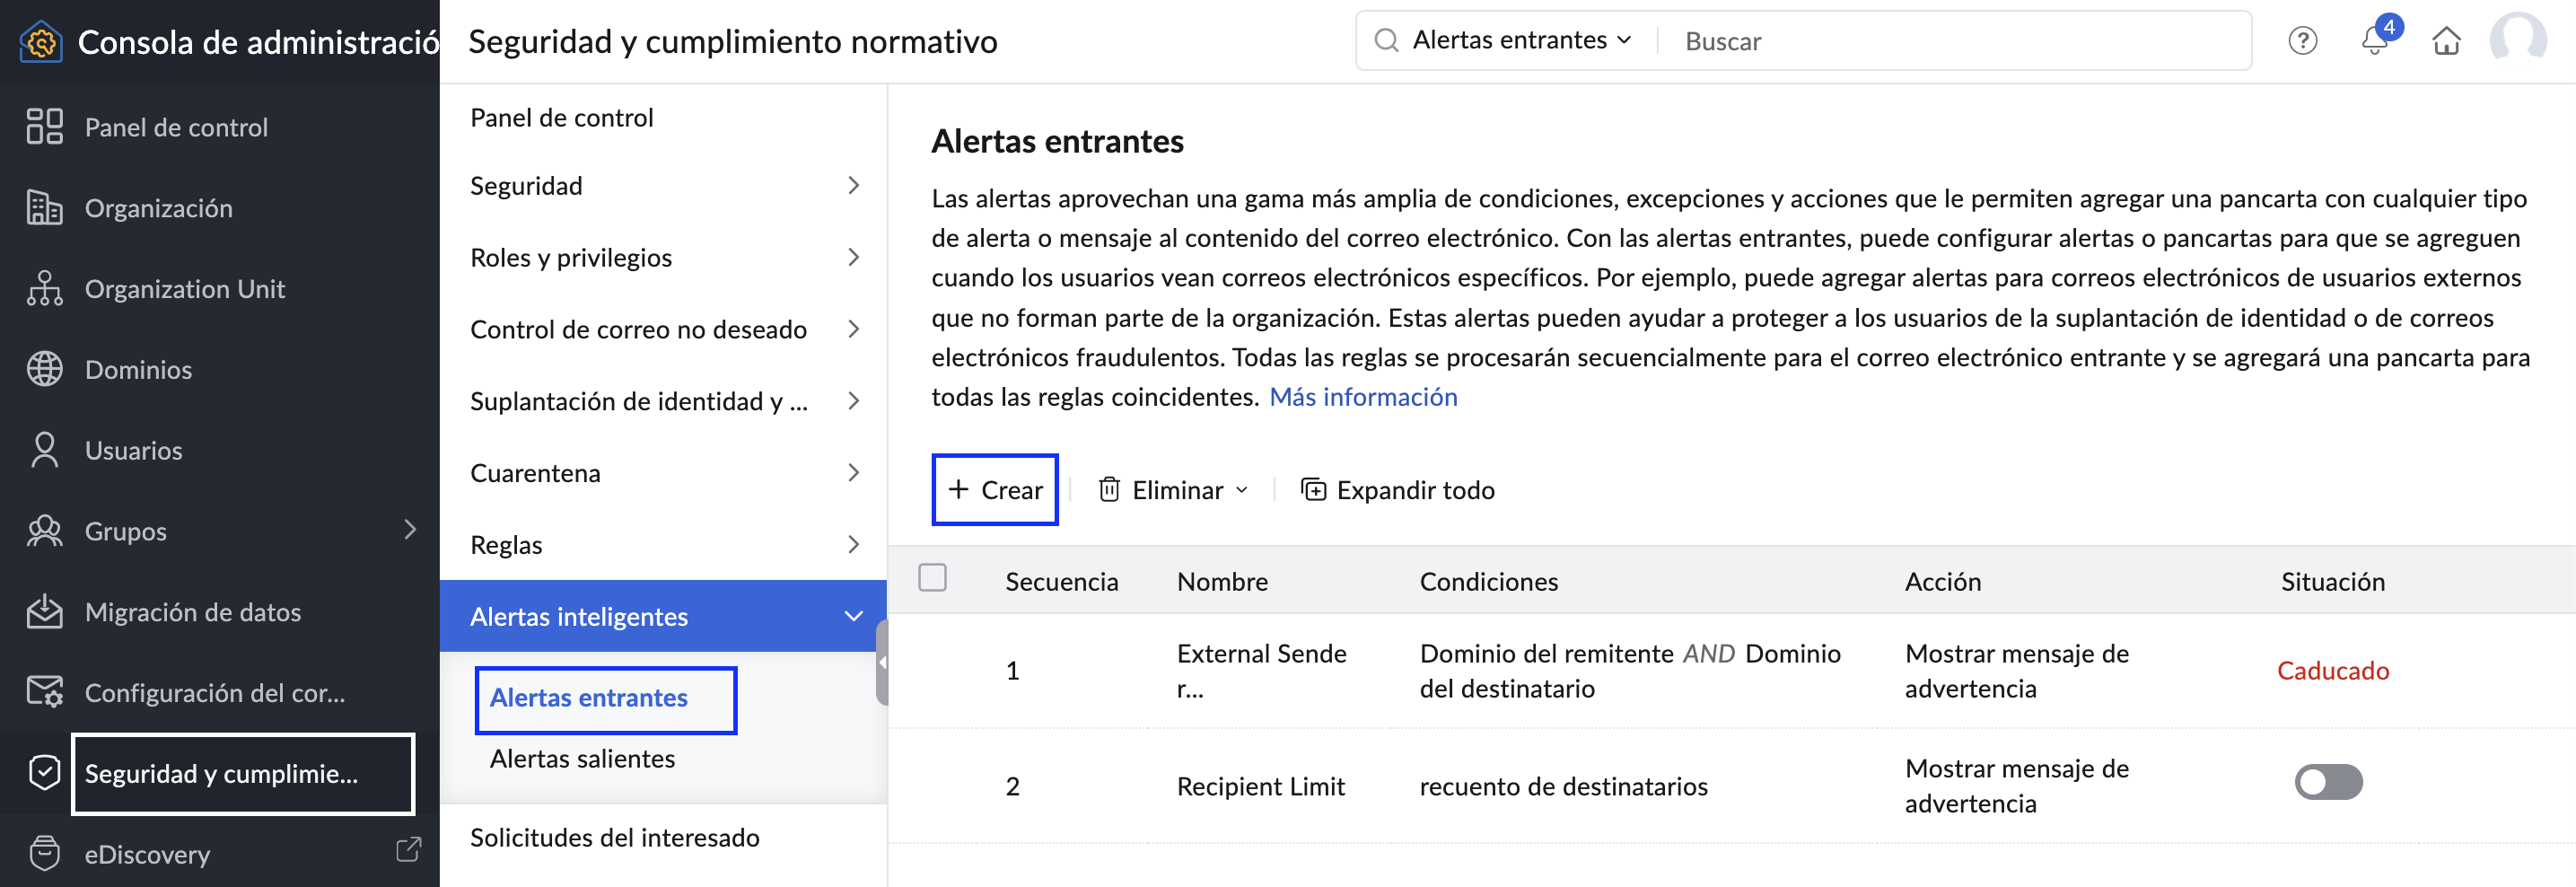Select Alertas salientes submenu item
Viewport: 2576px width, 887px height.
[583, 760]
